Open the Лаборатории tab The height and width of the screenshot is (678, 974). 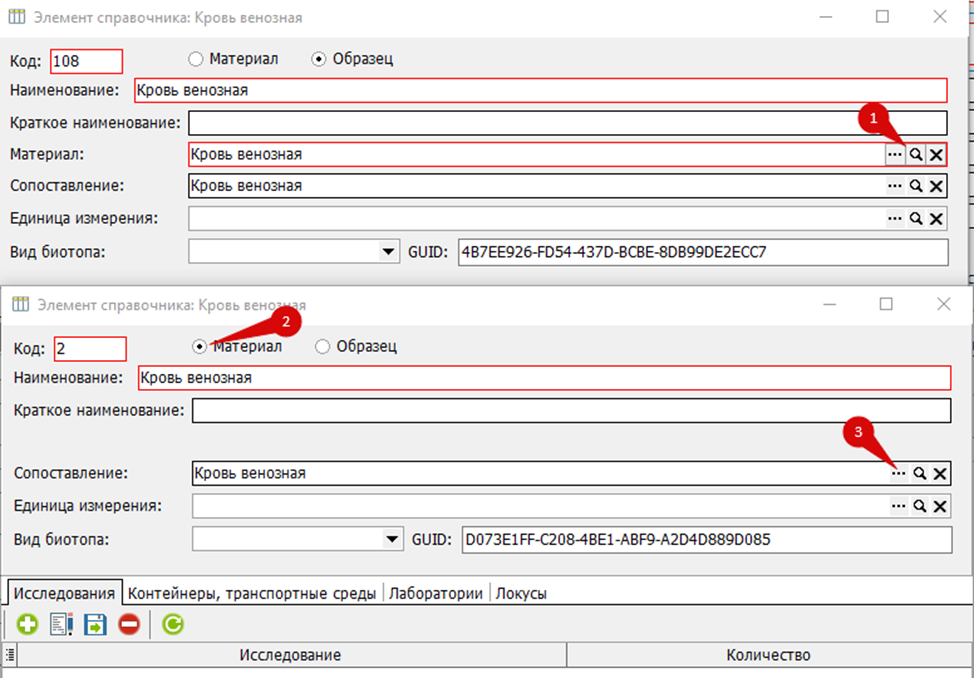tap(435, 593)
